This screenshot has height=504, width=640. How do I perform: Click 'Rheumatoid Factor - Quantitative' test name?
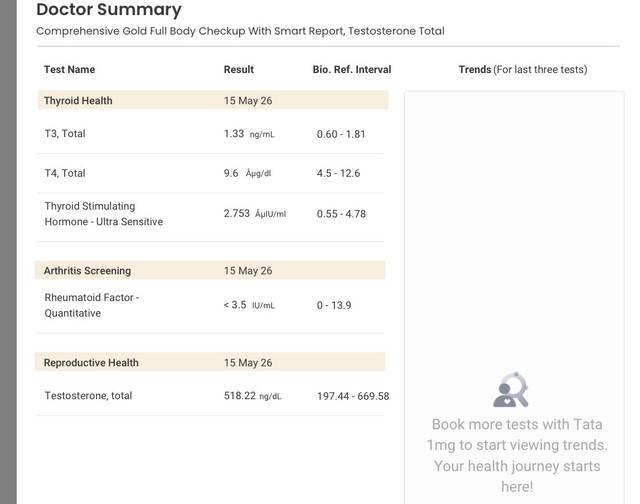[x=92, y=305]
